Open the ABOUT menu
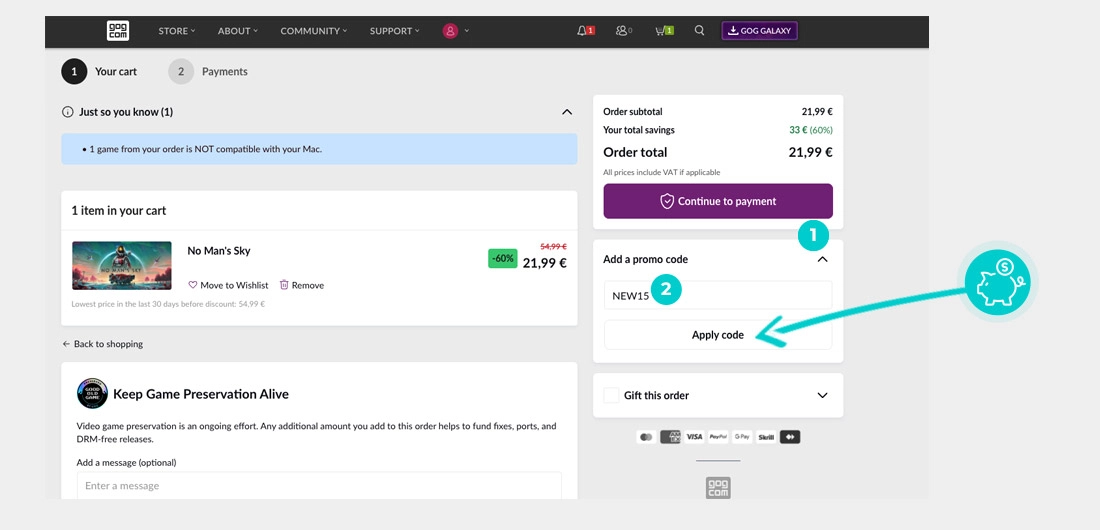Image resolution: width=1100 pixels, height=530 pixels. [238, 31]
